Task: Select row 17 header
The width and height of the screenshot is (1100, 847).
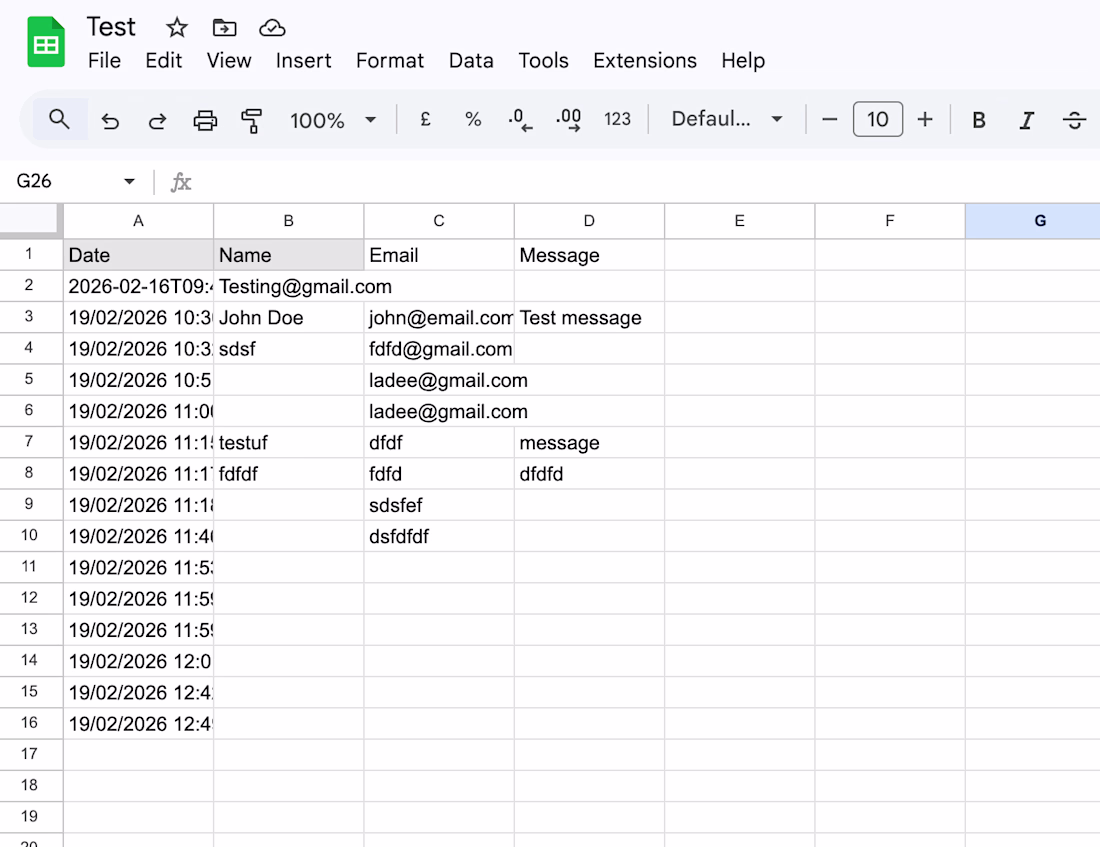Action: point(31,754)
